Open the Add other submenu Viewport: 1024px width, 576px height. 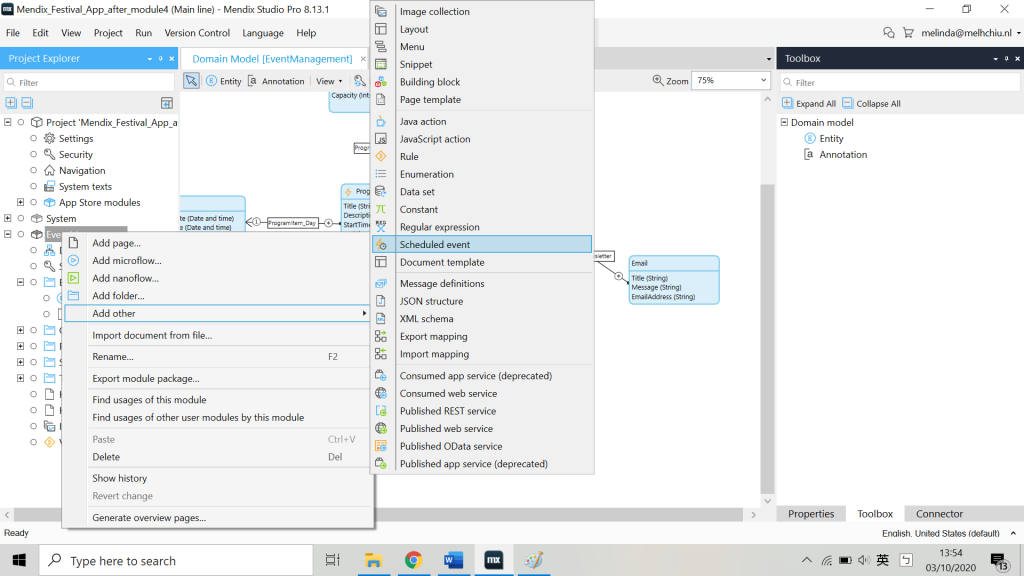(x=217, y=313)
